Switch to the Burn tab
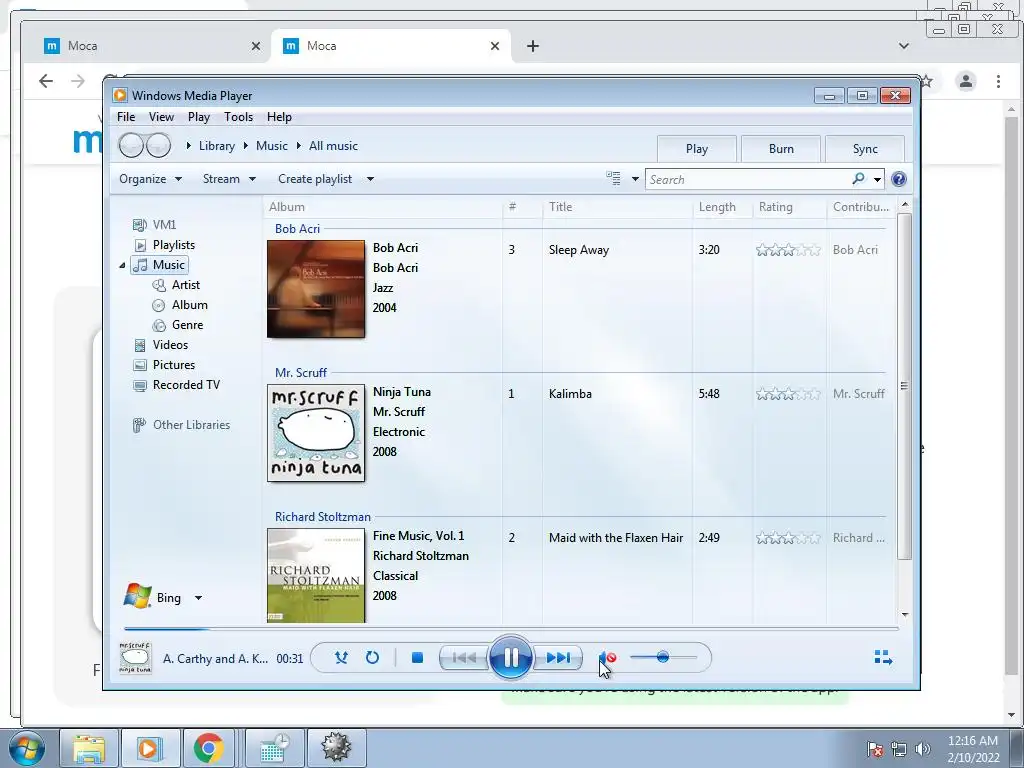The height and width of the screenshot is (768, 1024). pos(781,149)
